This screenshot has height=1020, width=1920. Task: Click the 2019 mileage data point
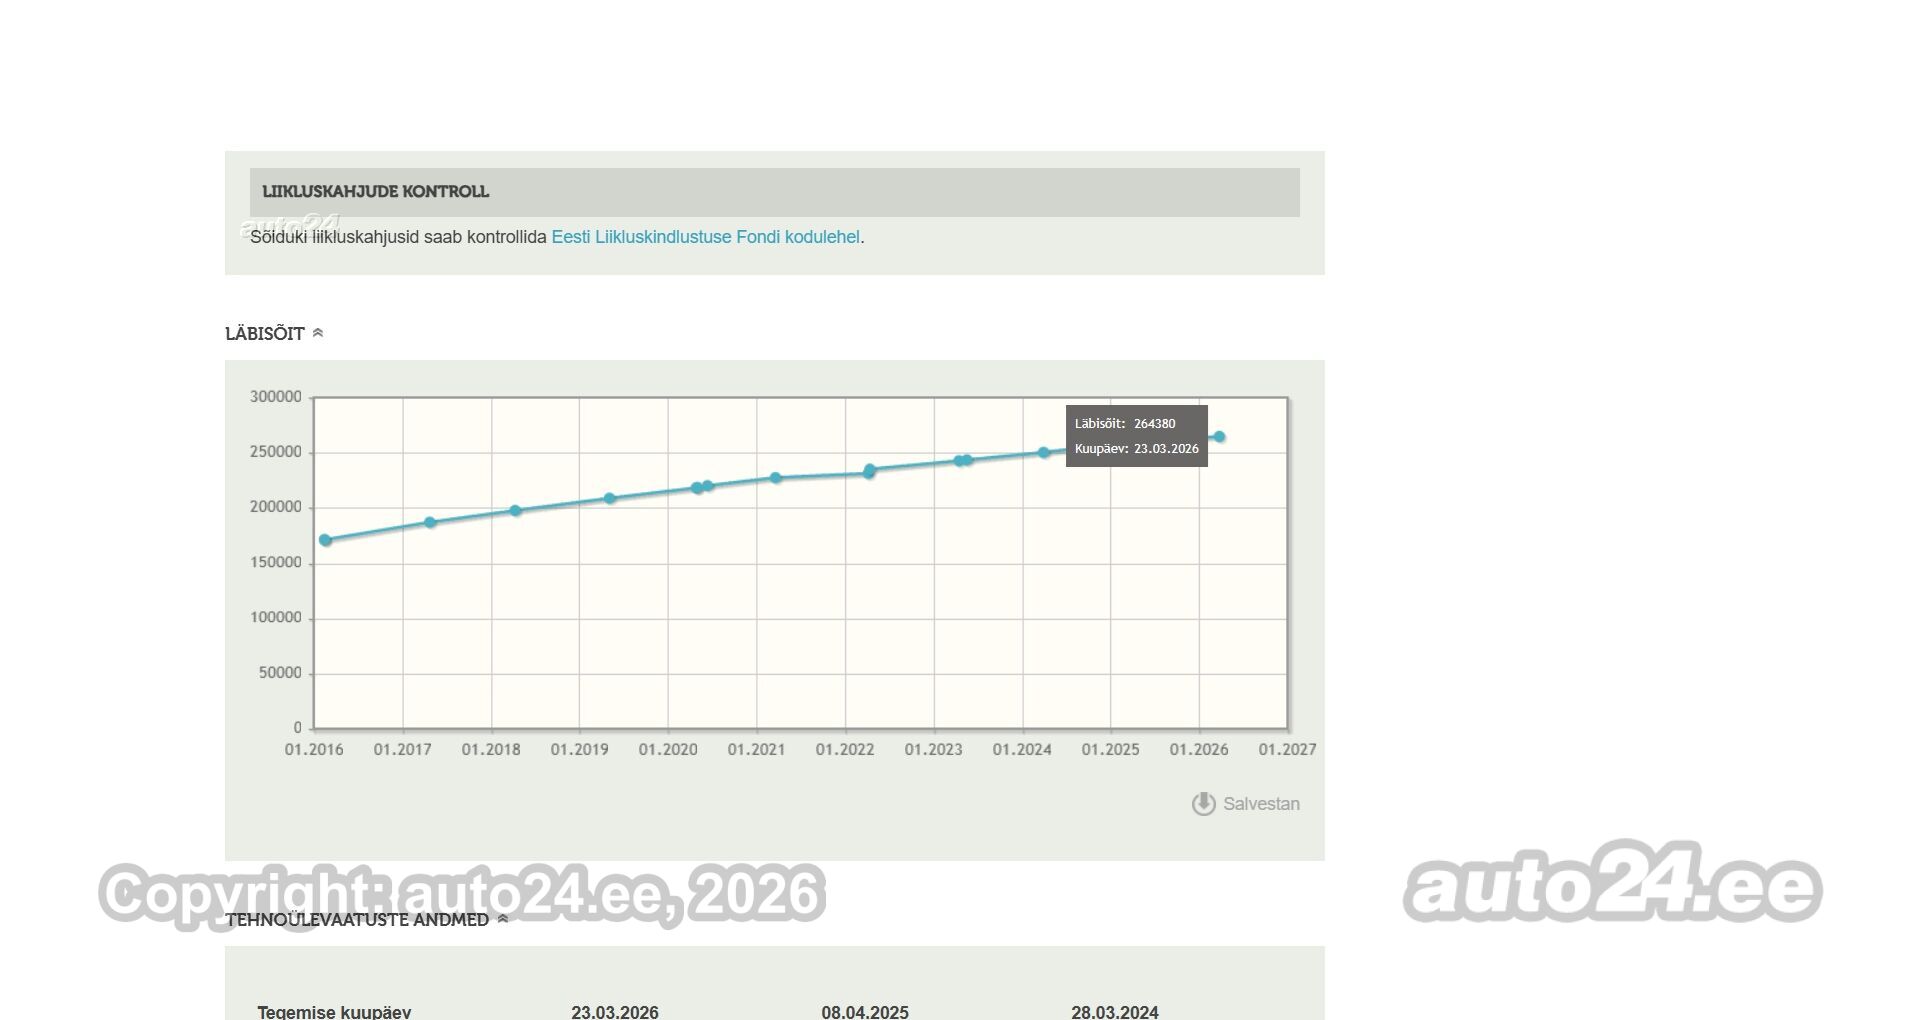click(610, 498)
